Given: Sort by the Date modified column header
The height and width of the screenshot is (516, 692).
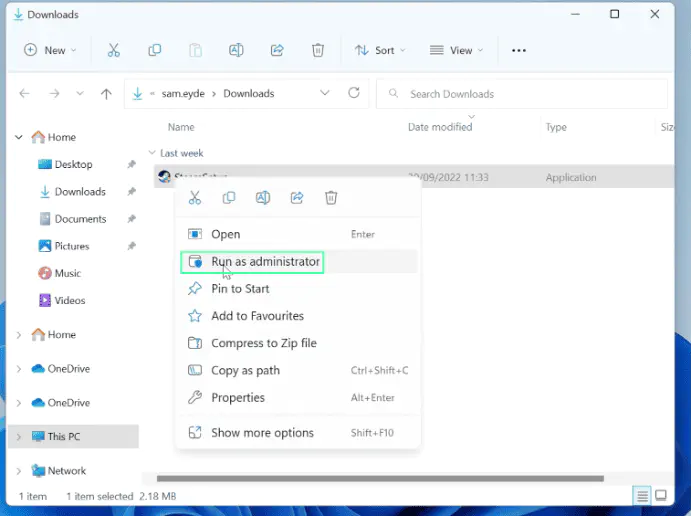Looking at the screenshot, I should [440, 127].
